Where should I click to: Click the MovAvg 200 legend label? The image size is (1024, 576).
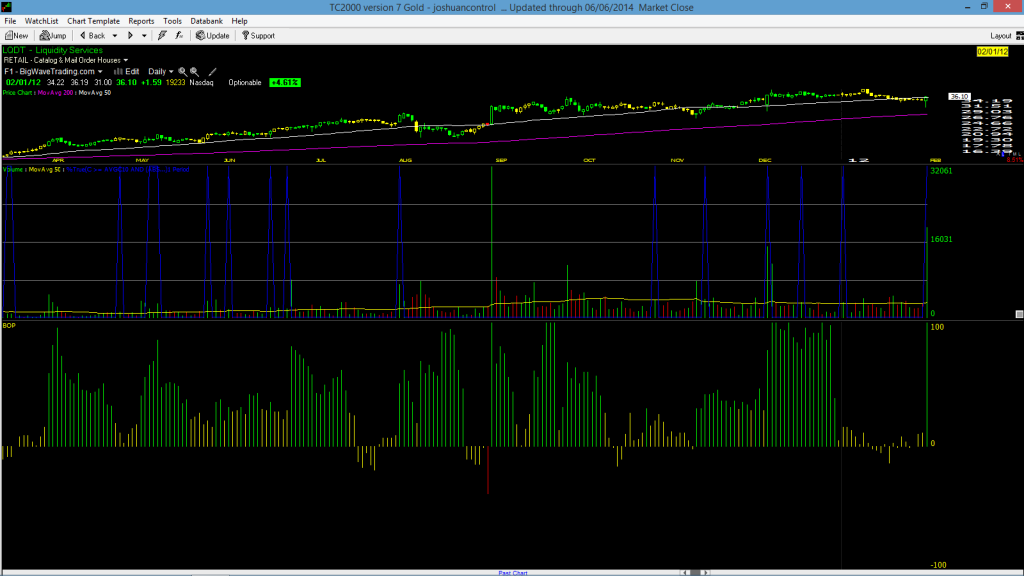(x=56, y=93)
